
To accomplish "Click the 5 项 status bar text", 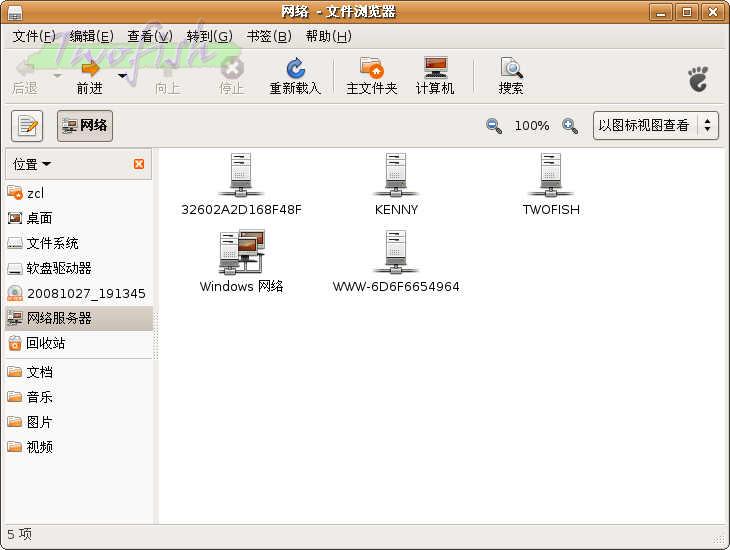I will click(20, 534).
